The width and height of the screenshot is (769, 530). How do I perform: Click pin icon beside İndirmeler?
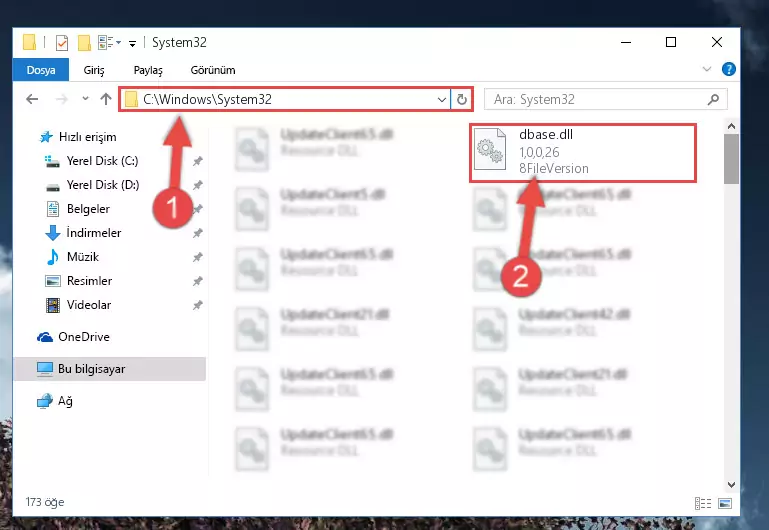(x=198, y=233)
